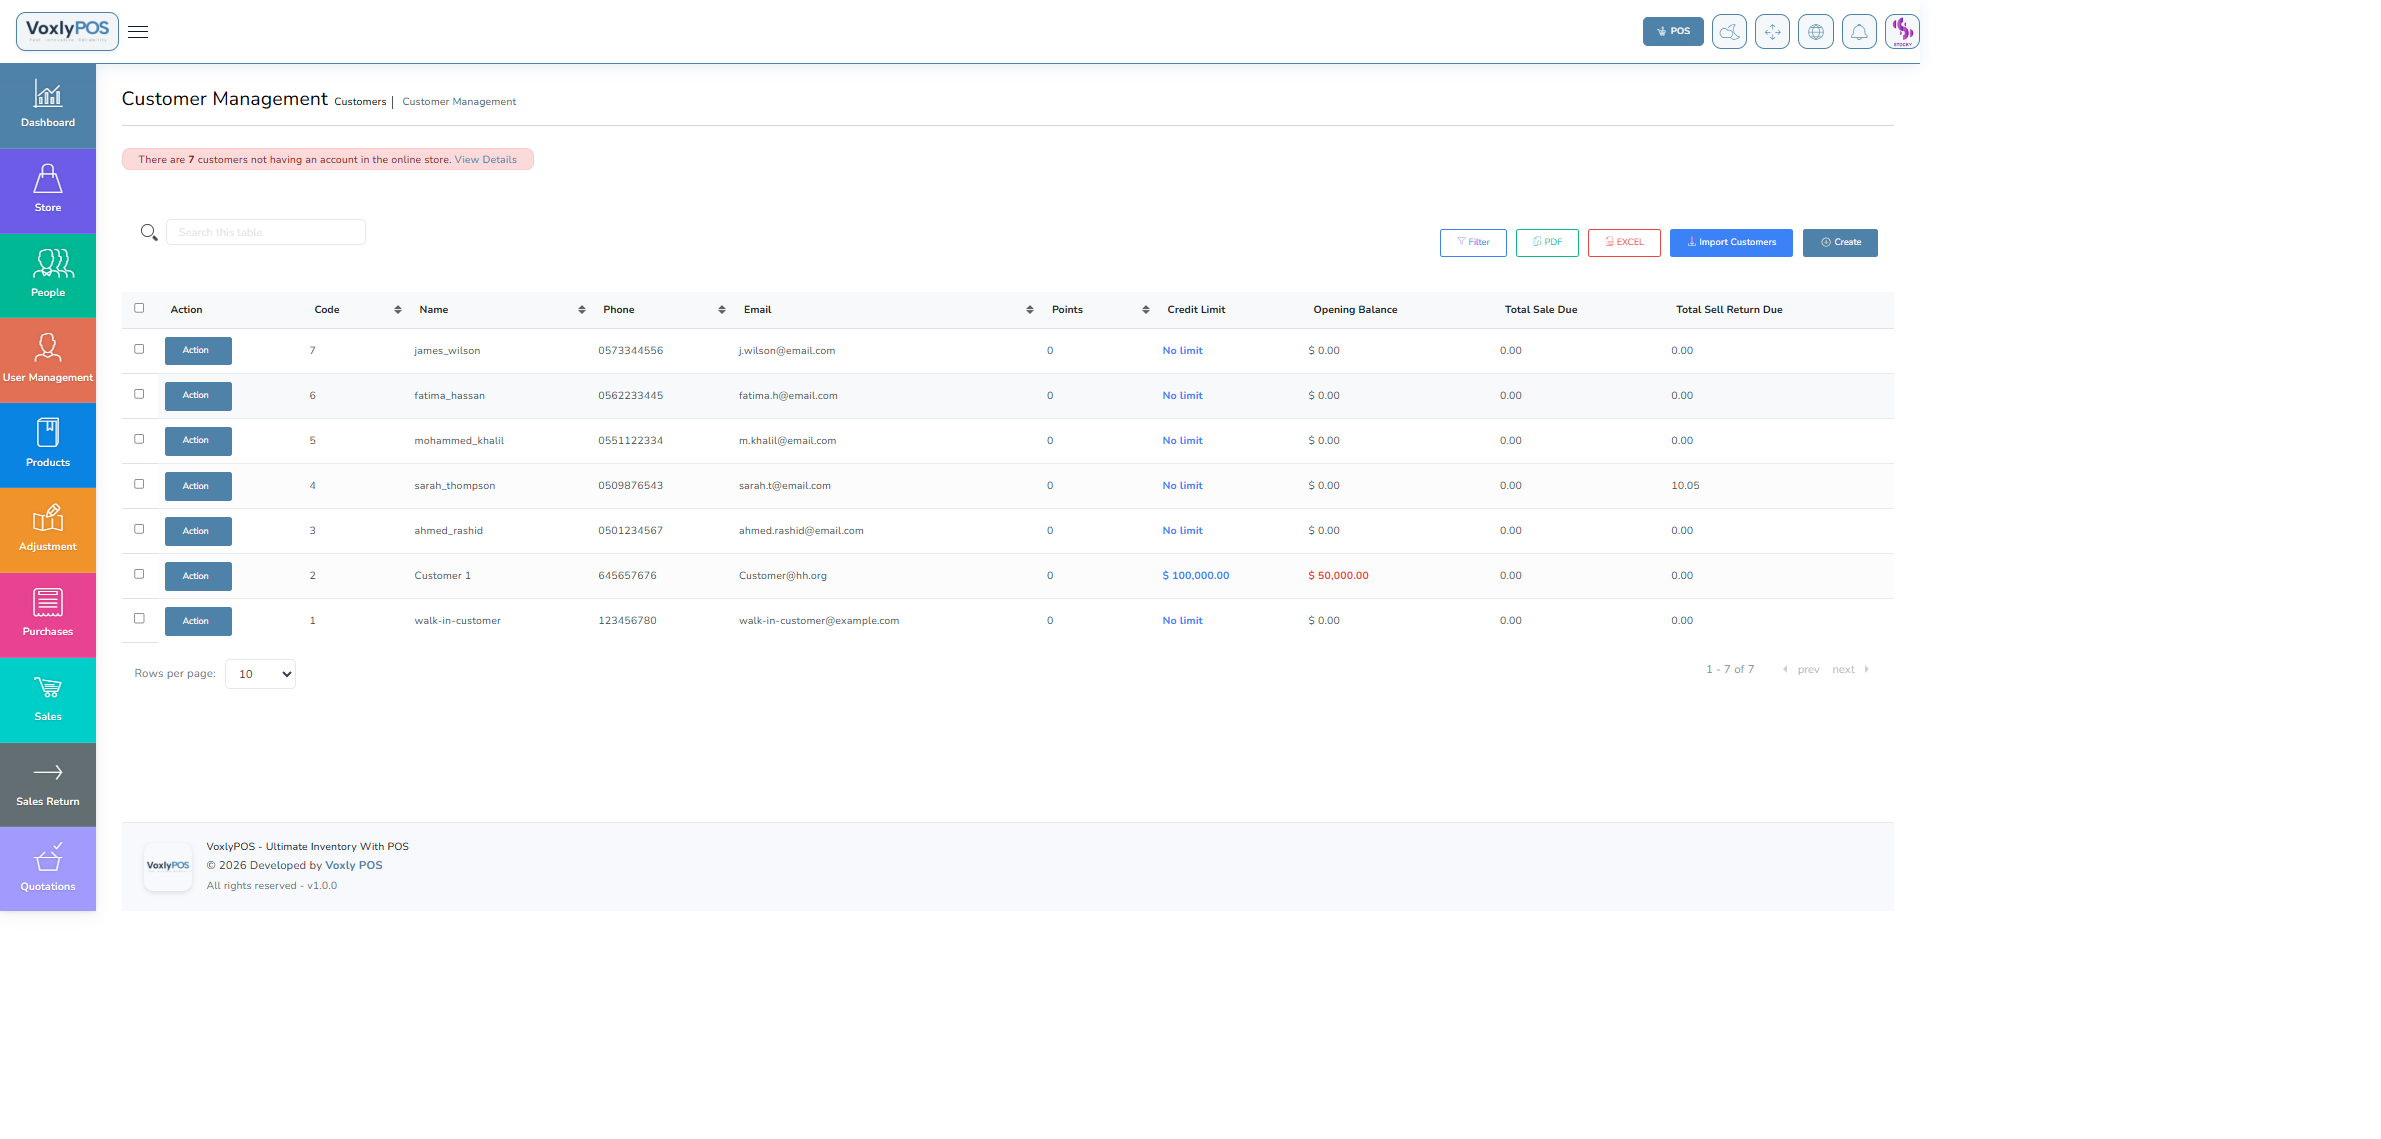Open Products from the sidebar
Image resolution: width=2381 pixels, height=1139 pixels.
(47, 443)
